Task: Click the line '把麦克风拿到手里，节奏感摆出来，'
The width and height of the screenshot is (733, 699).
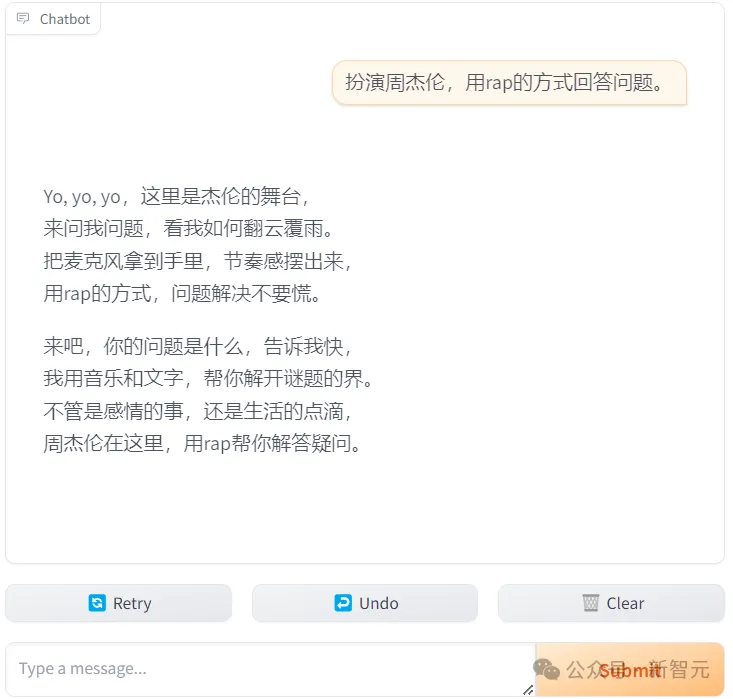Action: pos(197,261)
